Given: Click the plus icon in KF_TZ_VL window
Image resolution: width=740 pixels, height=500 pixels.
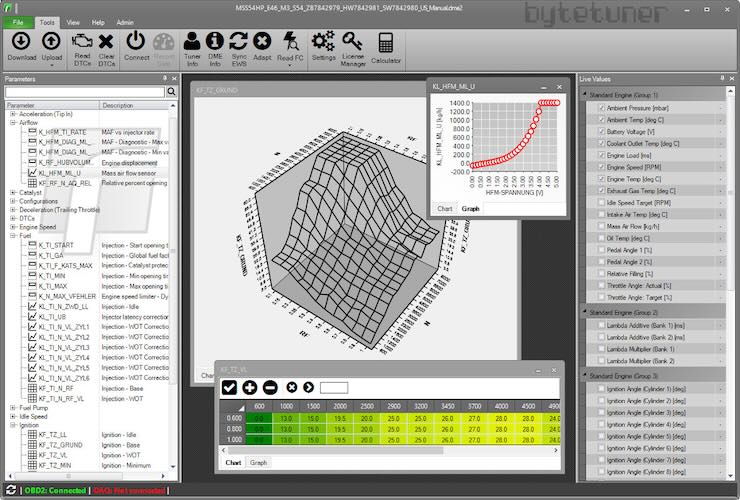Looking at the screenshot, I should 249,387.
